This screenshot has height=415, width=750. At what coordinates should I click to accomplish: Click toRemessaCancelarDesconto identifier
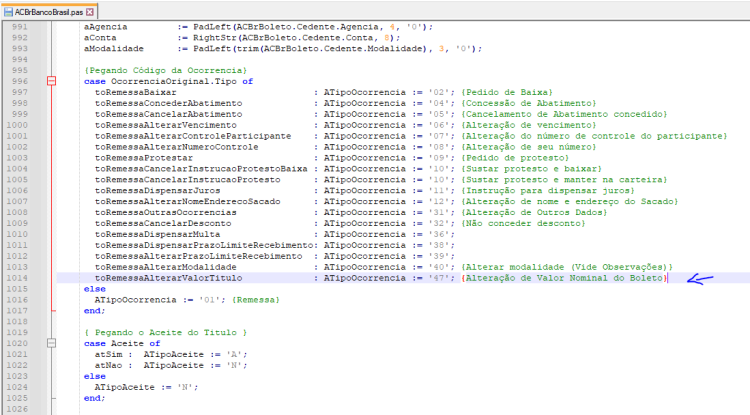point(163,224)
